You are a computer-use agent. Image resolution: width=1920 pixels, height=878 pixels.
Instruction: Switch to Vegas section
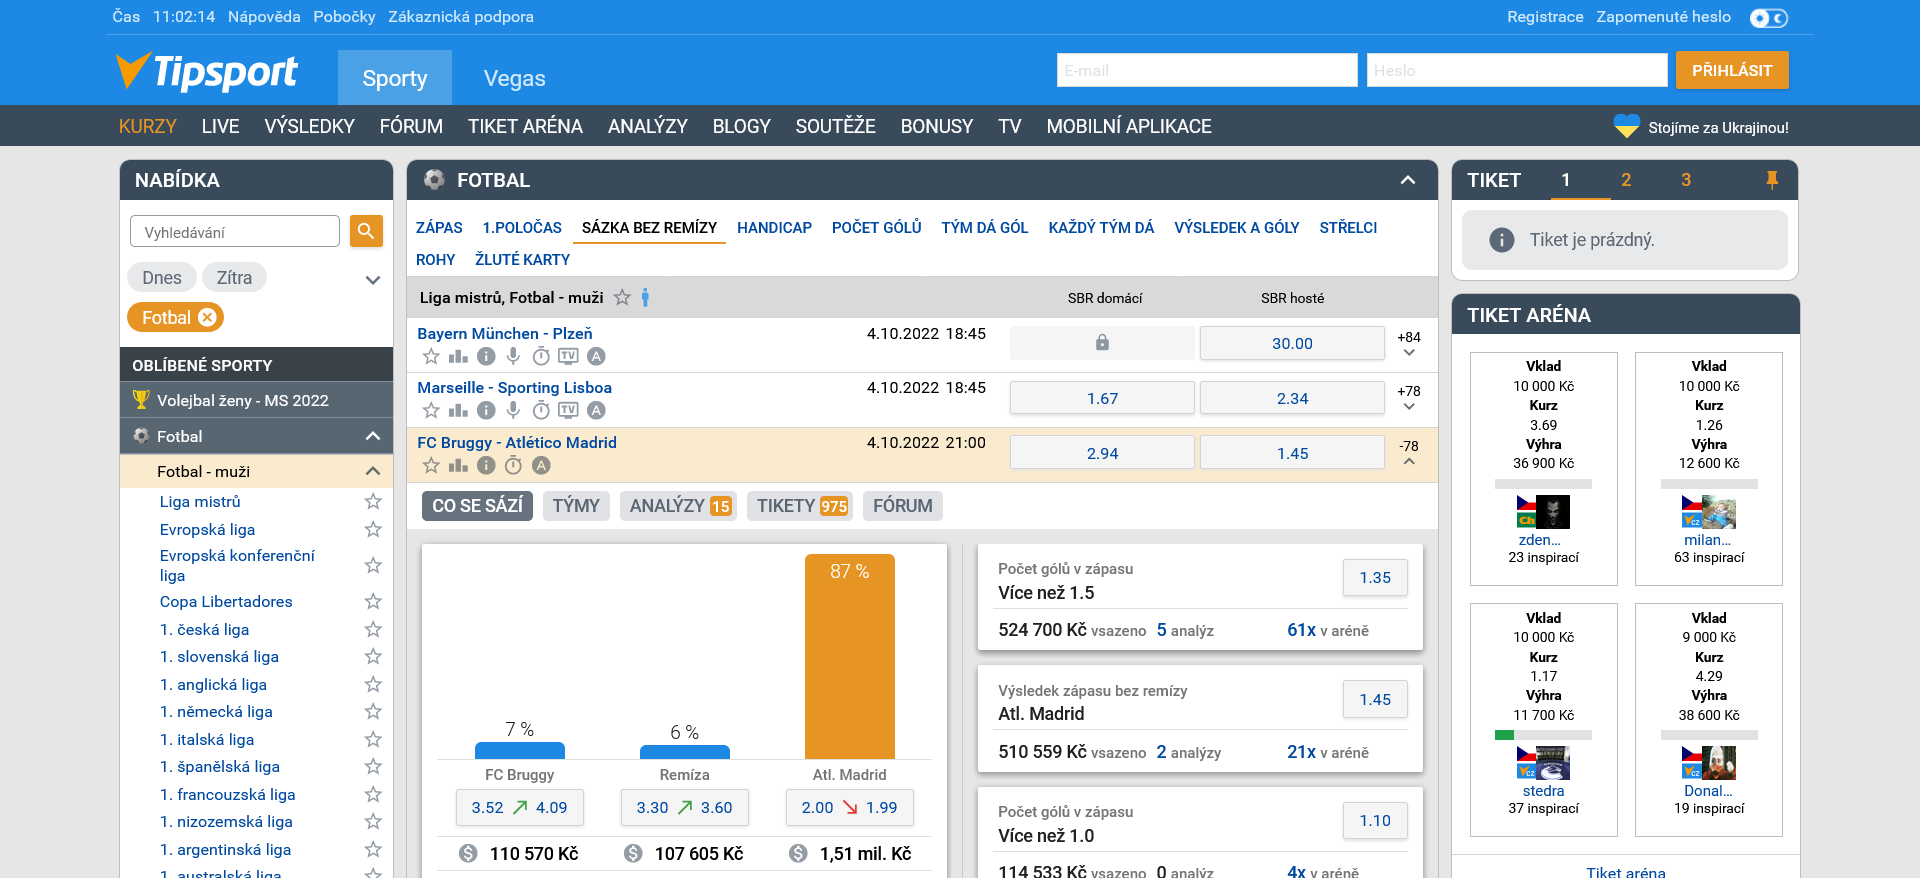click(514, 78)
